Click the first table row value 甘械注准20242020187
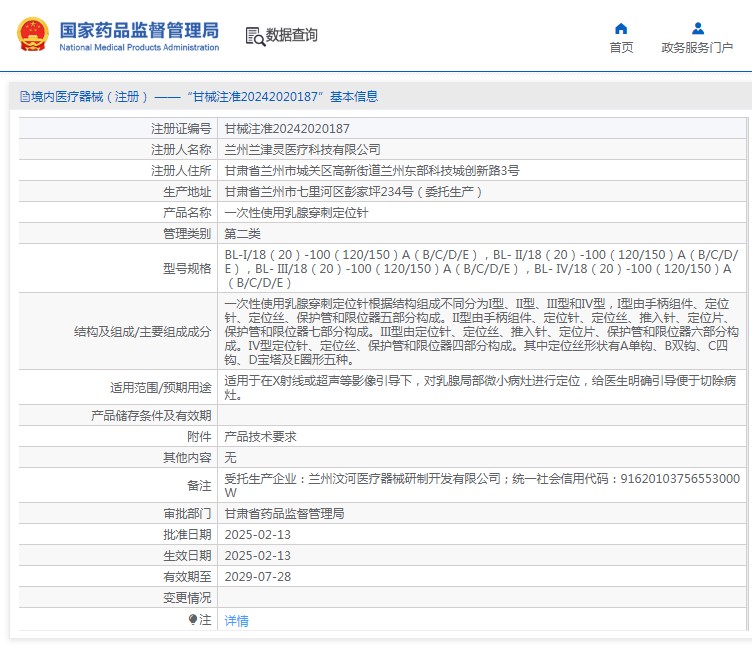Screen dimensions: 752x648 pyautogui.click(x=287, y=129)
